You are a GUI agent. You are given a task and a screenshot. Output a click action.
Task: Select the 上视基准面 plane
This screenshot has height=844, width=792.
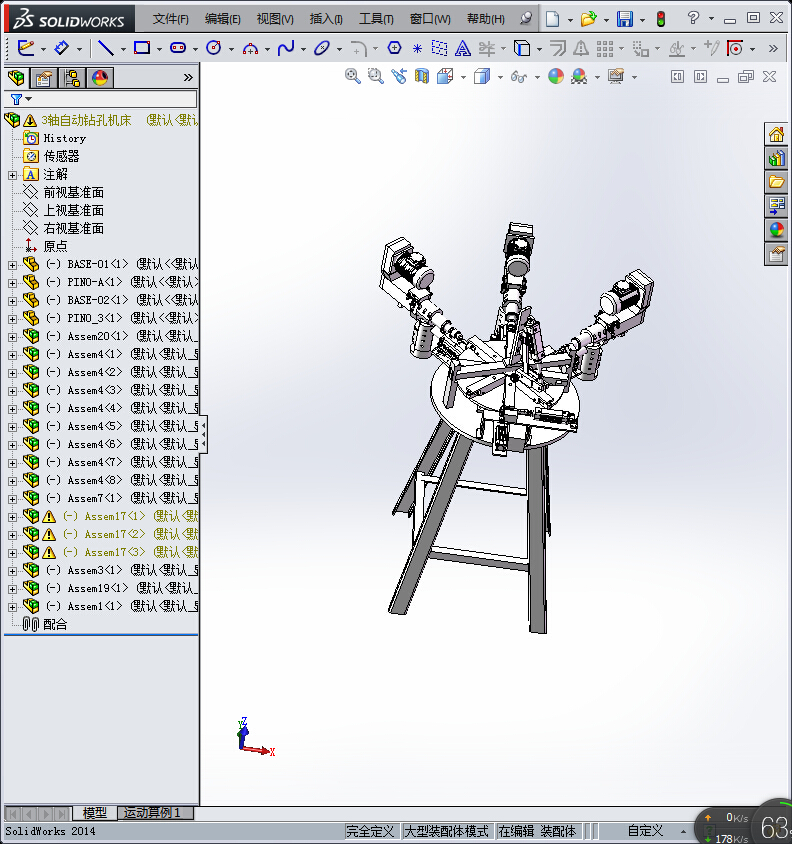[x=73, y=210]
